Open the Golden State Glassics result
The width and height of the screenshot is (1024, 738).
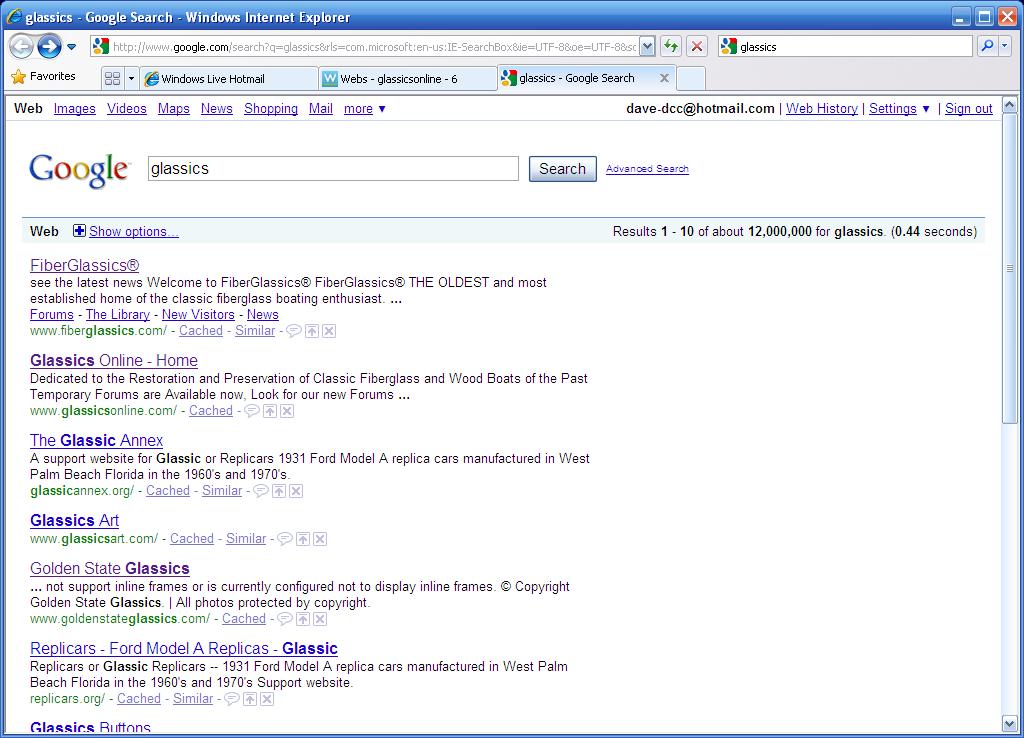110,568
